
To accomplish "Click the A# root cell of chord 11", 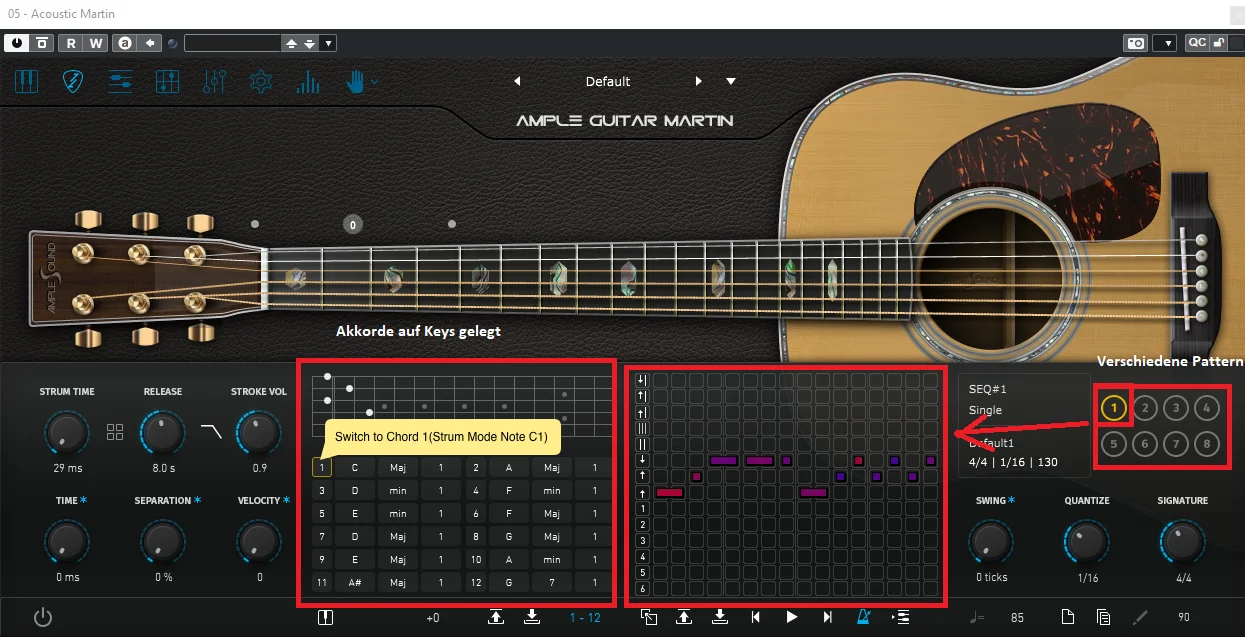I will [354, 582].
